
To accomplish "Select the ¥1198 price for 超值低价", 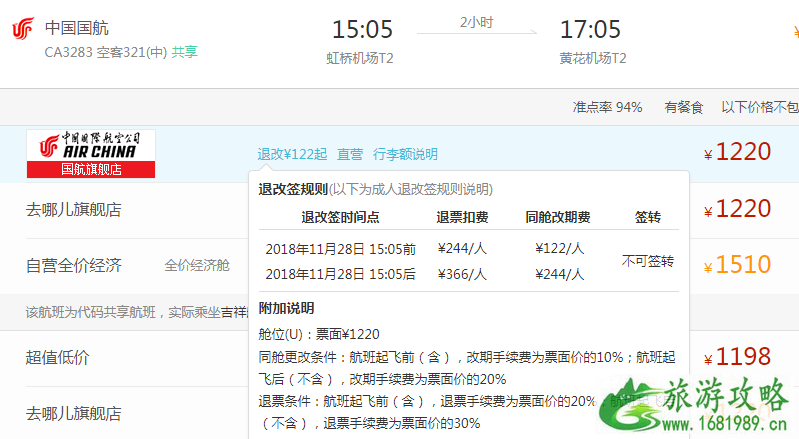I will point(737,356).
